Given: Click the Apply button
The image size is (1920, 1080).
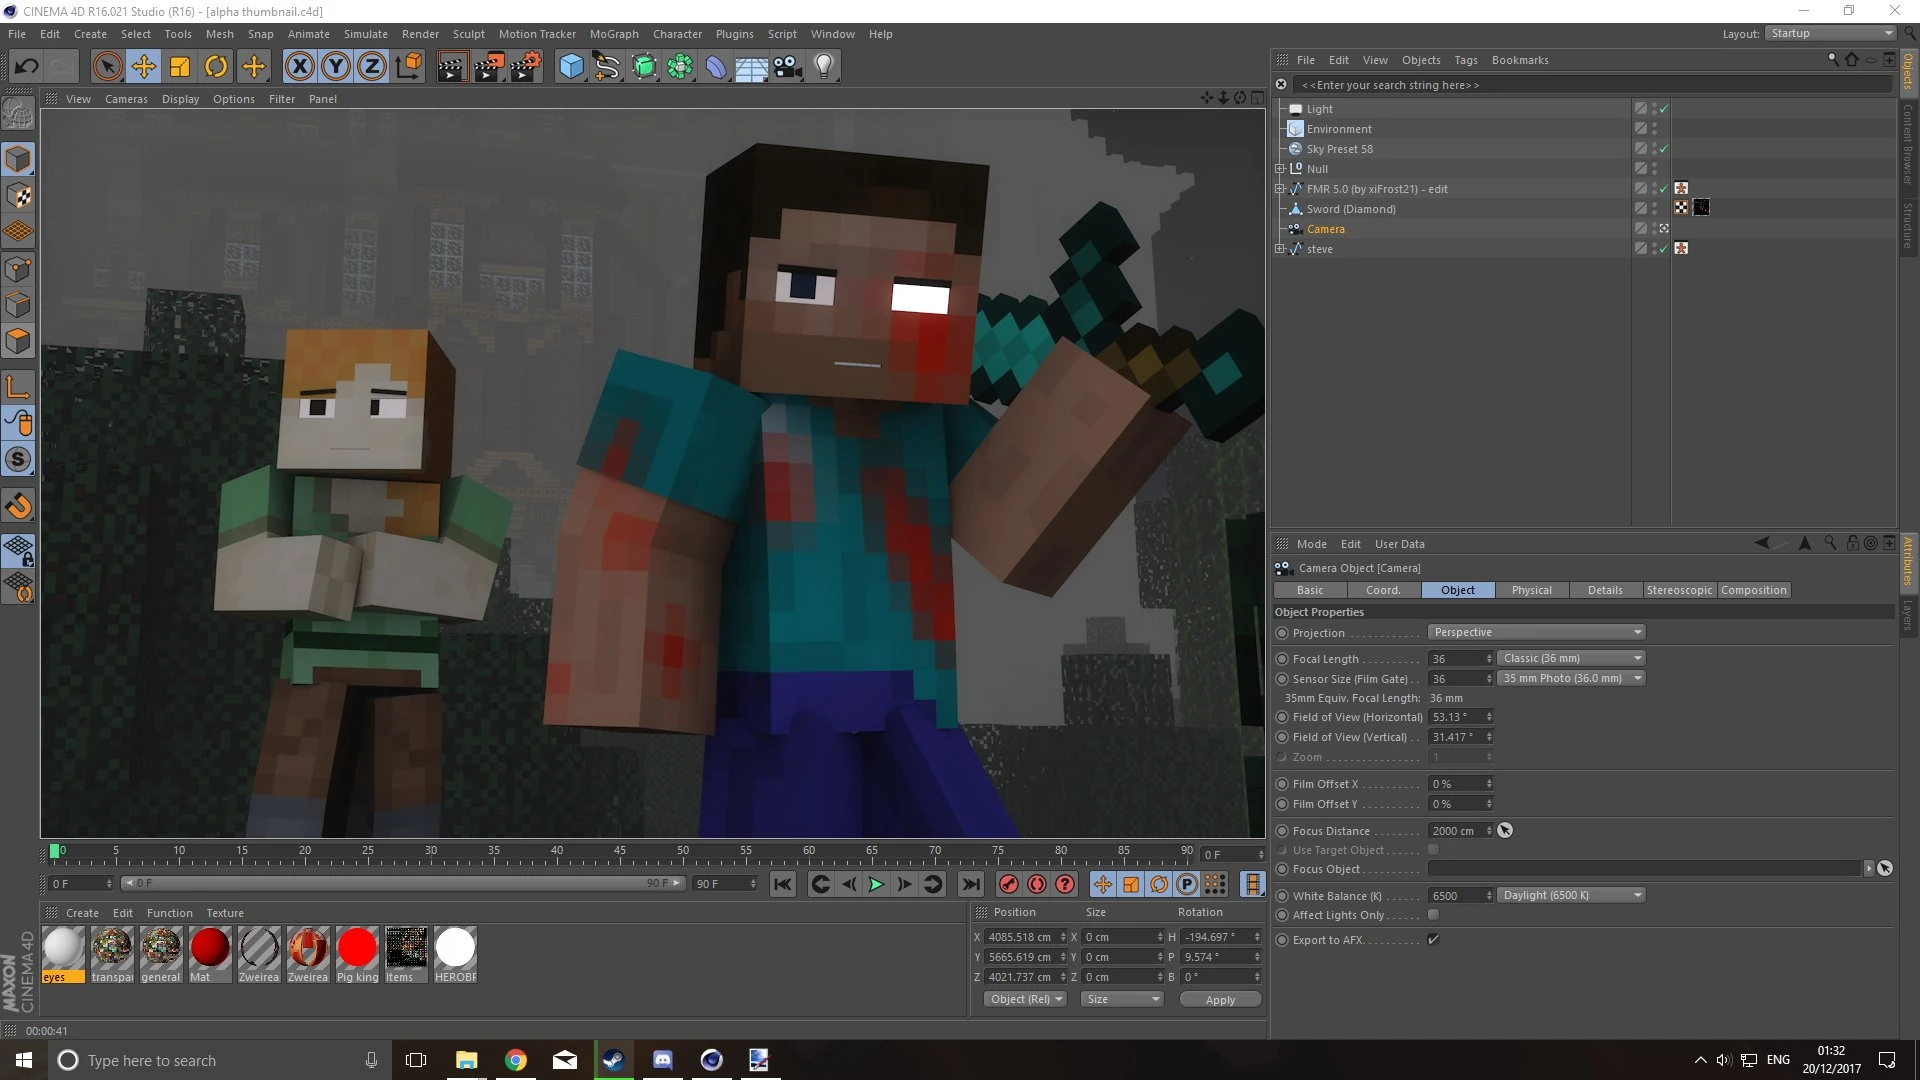Looking at the screenshot, I should click(x=1219, y=1000).
